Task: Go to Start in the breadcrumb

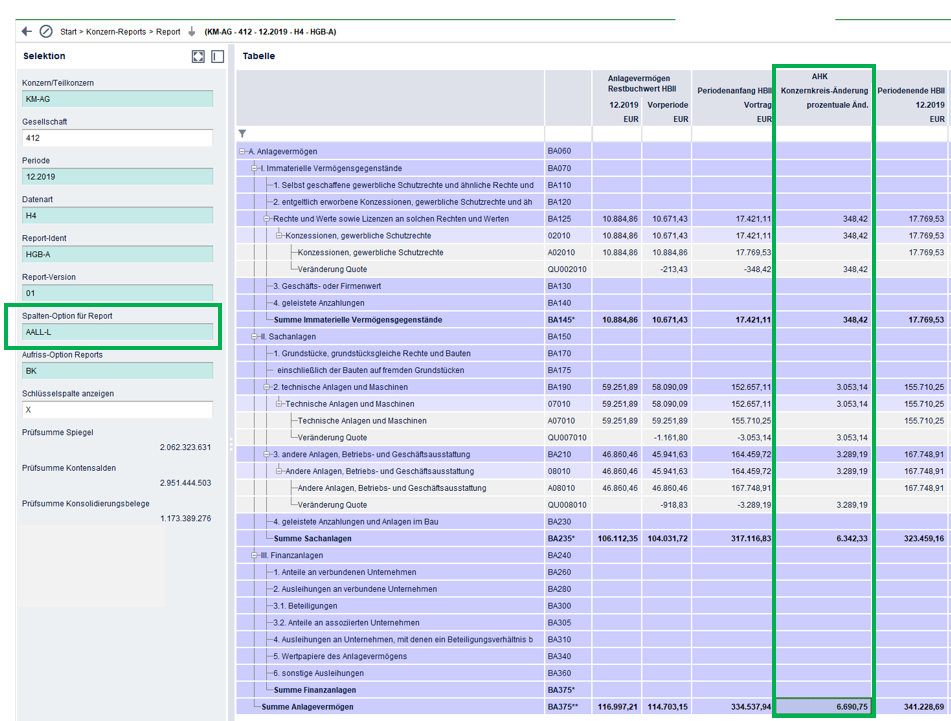Action: (69, 32)
